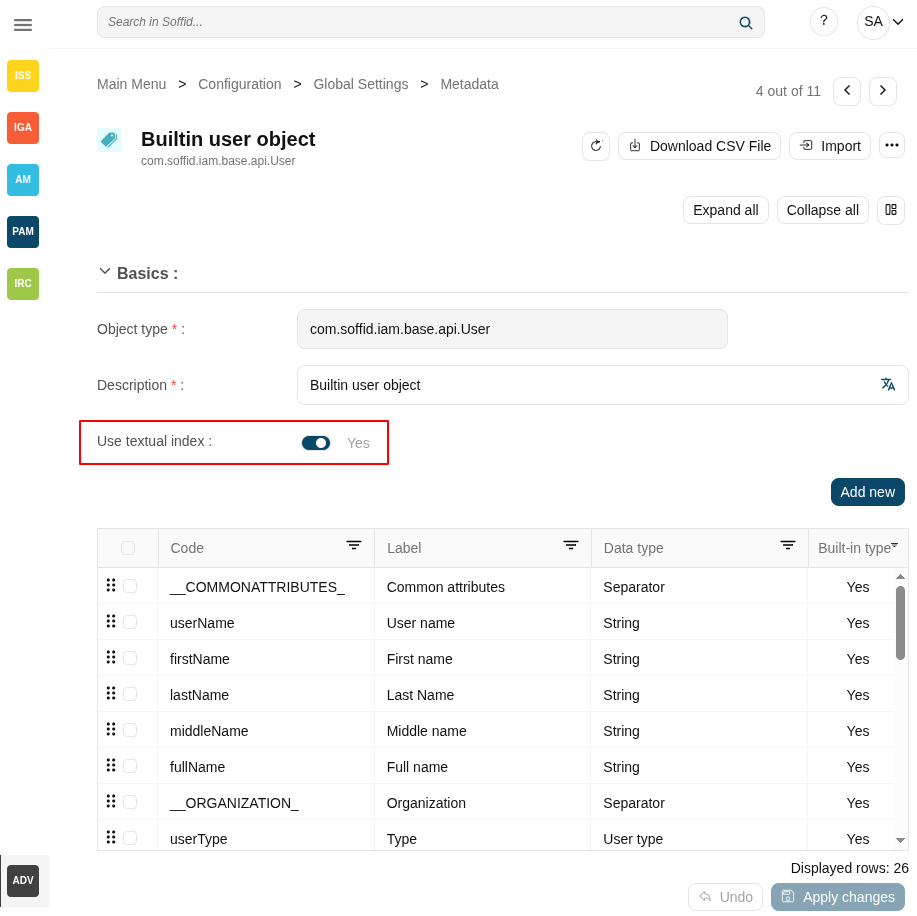Image resolution: width=917 pixels, height=916 pixels.
Task: Go to next record arrow
Action: tap(882, 91)
